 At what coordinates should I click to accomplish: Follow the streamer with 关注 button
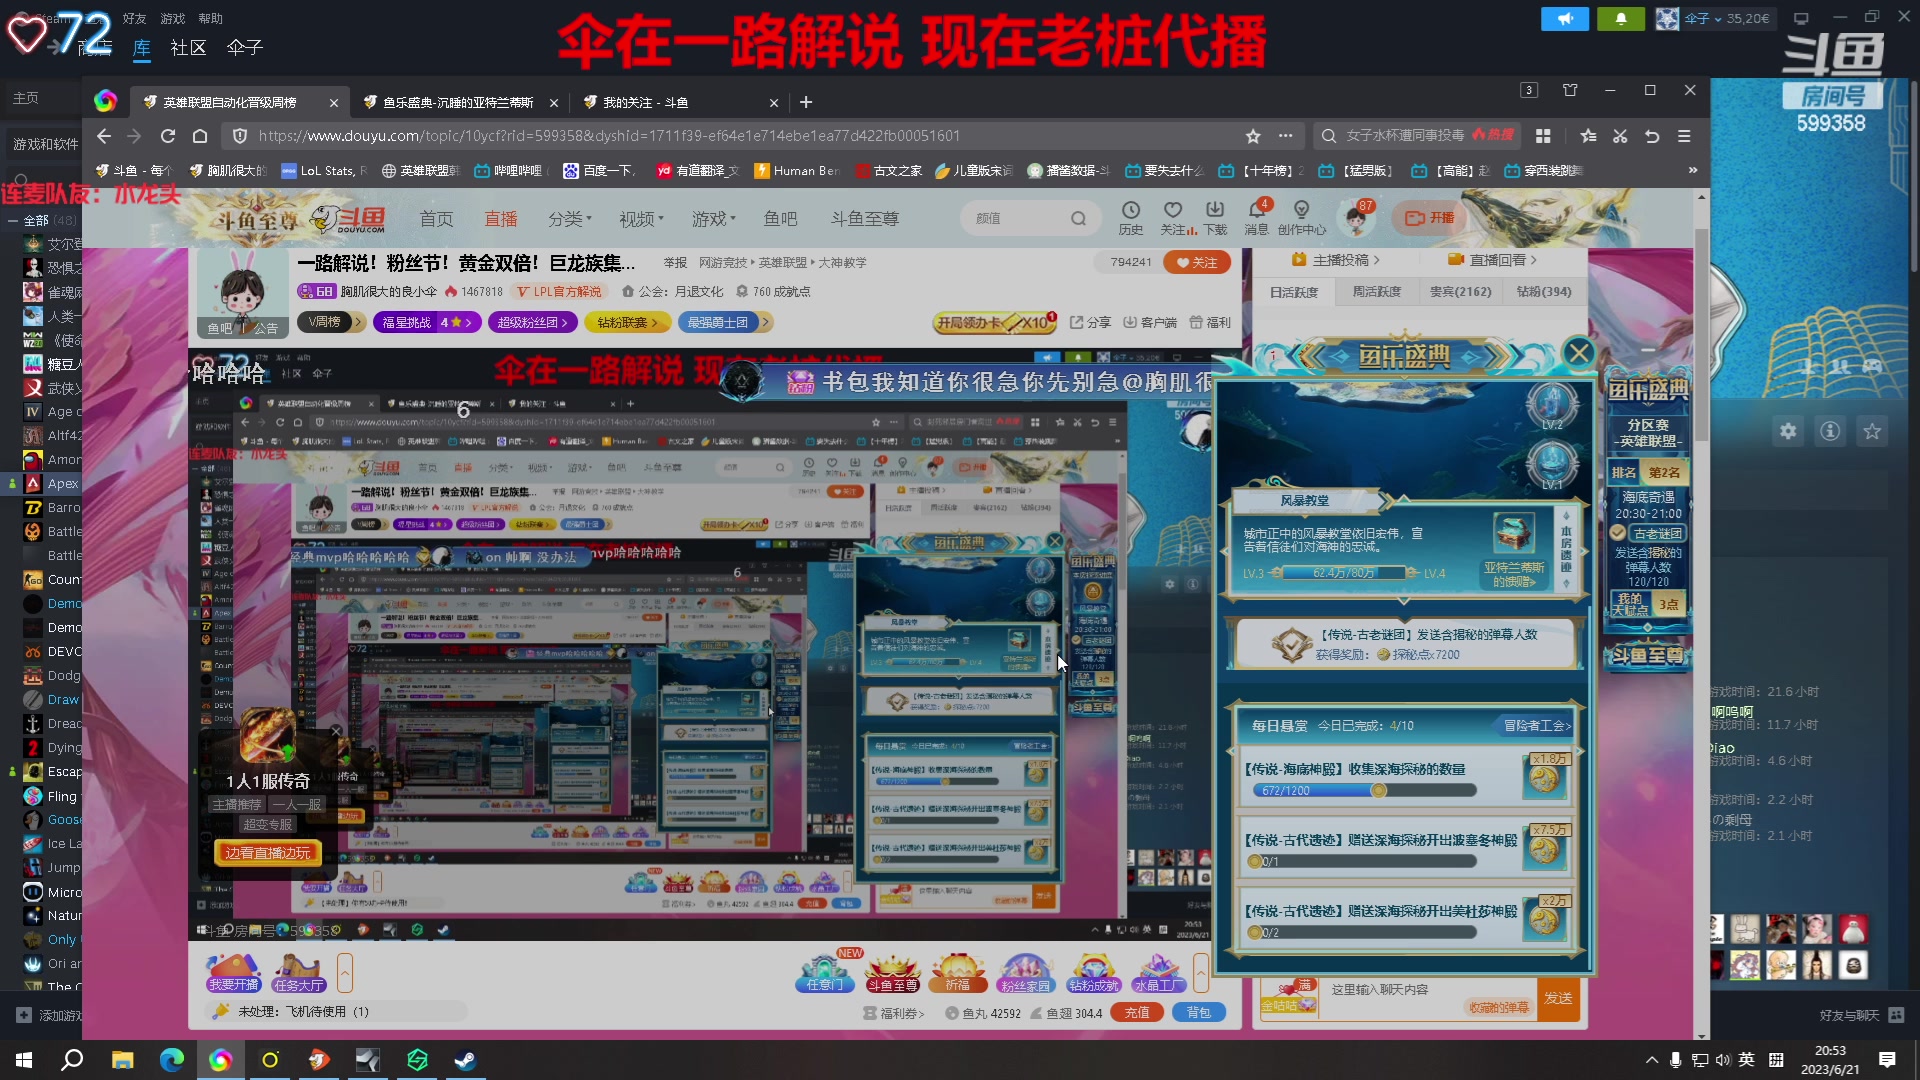click(1197, 262)
